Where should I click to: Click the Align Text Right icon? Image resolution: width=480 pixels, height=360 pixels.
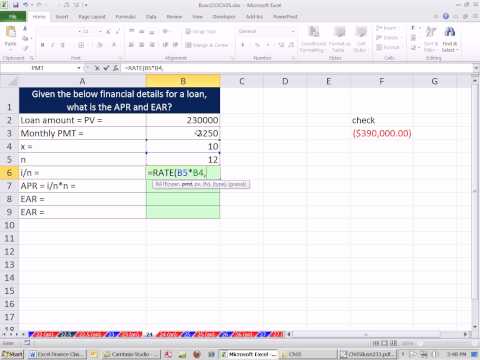(x=152, y=45)
